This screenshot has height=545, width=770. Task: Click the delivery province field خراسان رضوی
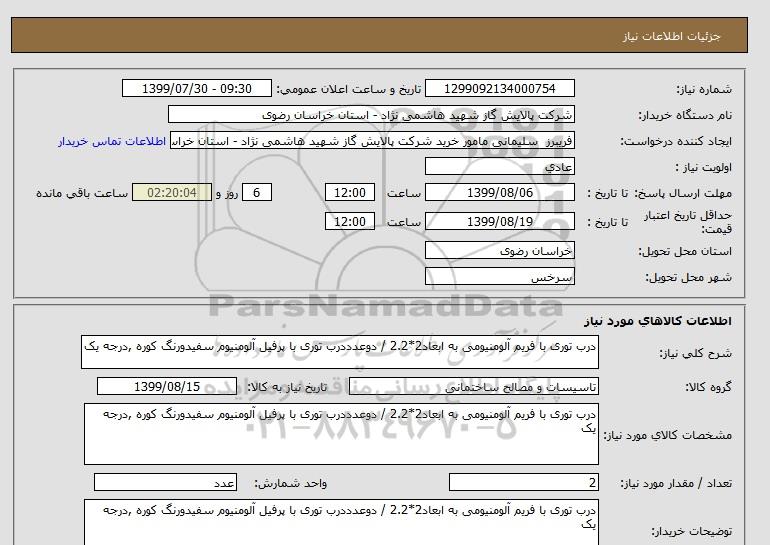tap(500, 249)
